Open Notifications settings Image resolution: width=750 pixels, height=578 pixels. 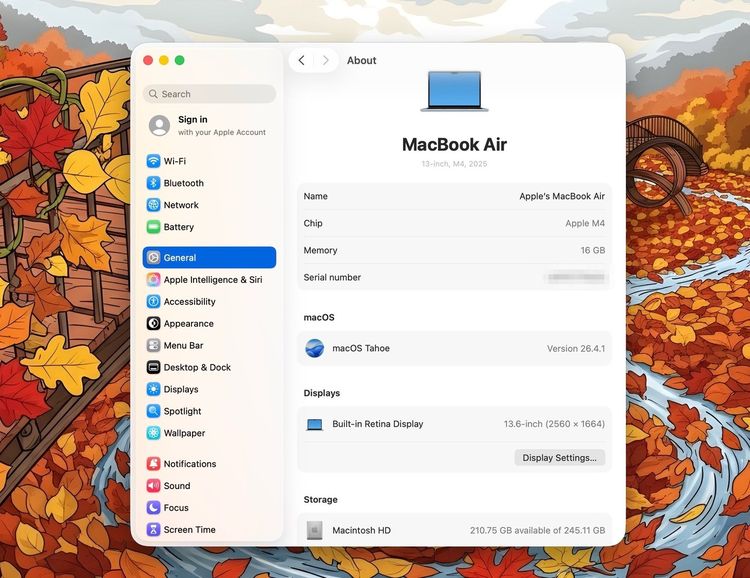(210, 464)
